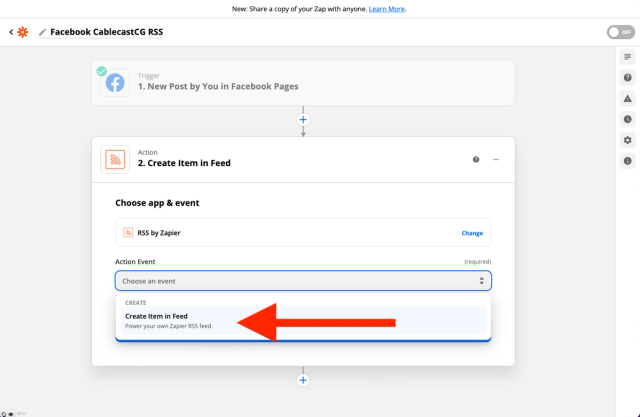640x417 pixels.
Task: Open the history clock sidebar icon
Action: [627, 119]
